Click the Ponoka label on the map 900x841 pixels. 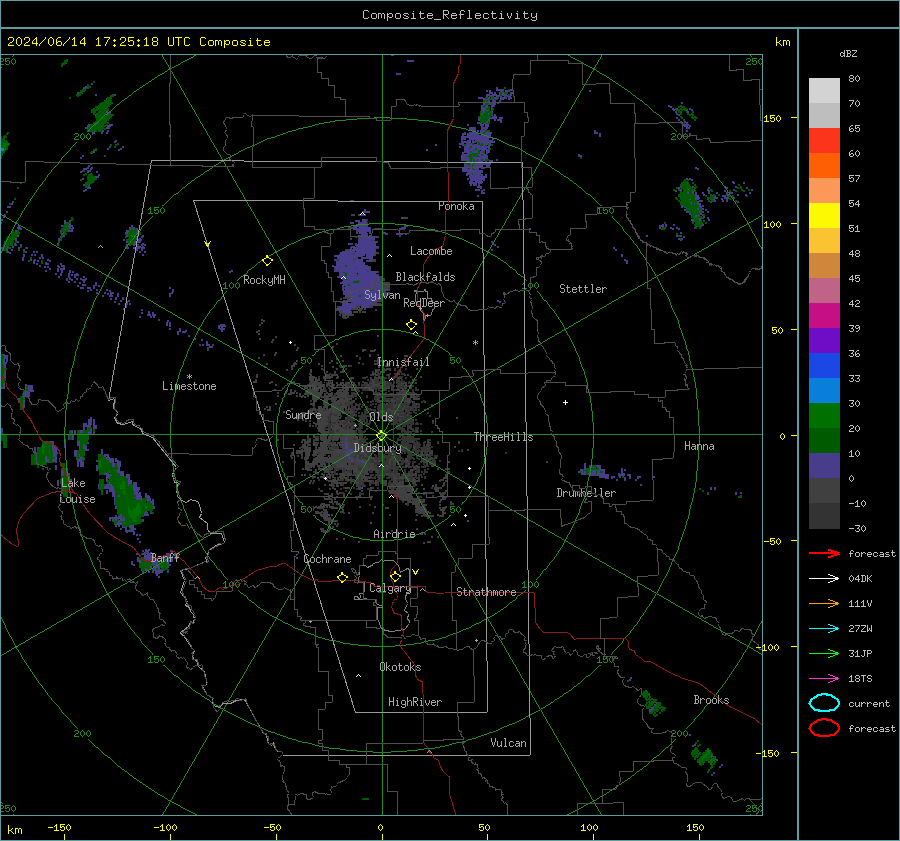tap(456, 206)
